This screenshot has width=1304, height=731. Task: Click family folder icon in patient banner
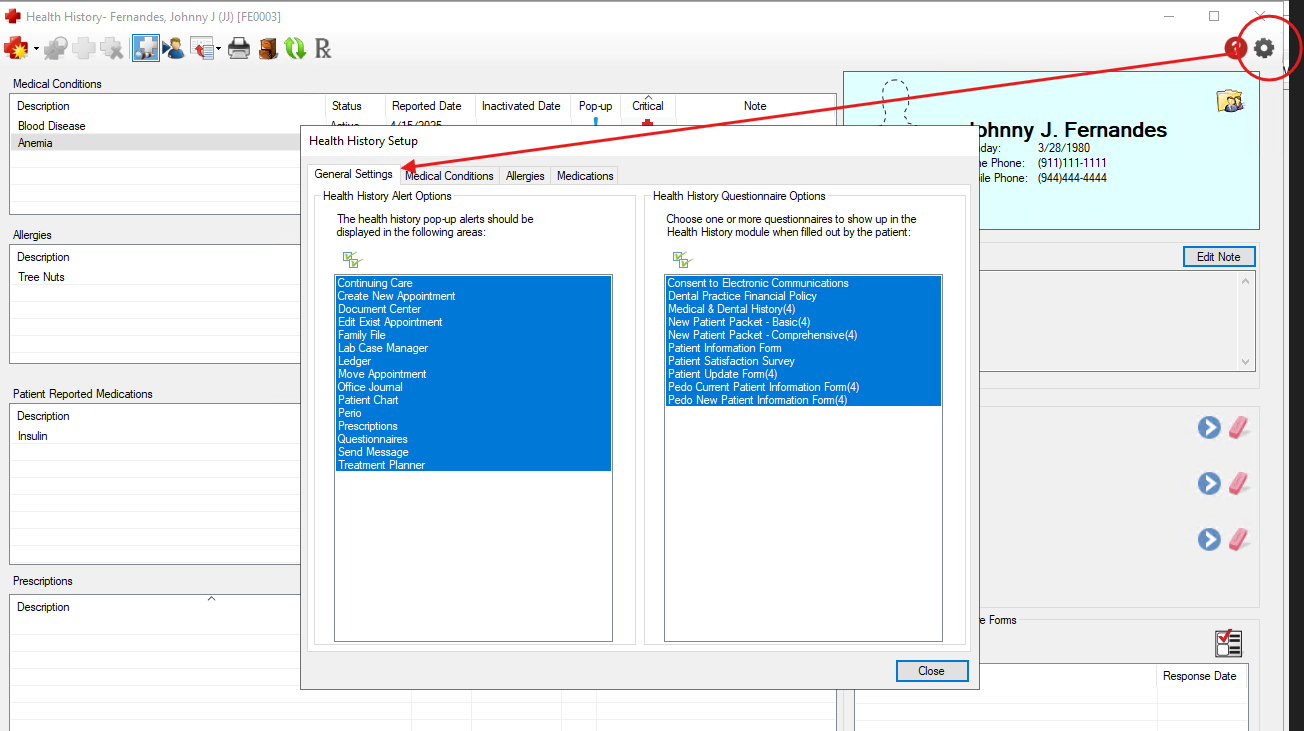point(1229,100)
